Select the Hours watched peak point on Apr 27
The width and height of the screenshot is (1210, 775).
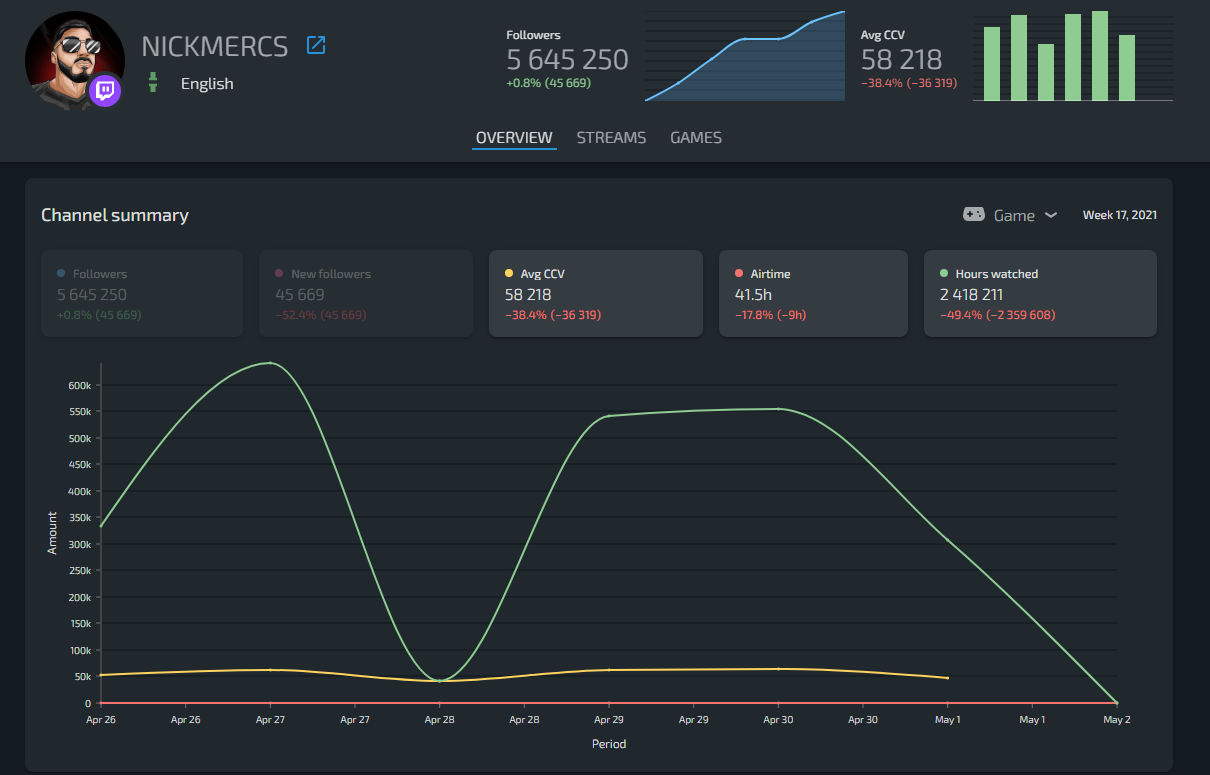point(270,363)
